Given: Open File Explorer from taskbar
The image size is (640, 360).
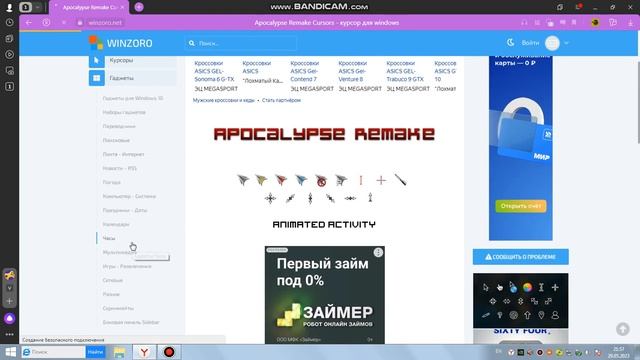Looking at the screenshot, I should [x=119, y=352].
